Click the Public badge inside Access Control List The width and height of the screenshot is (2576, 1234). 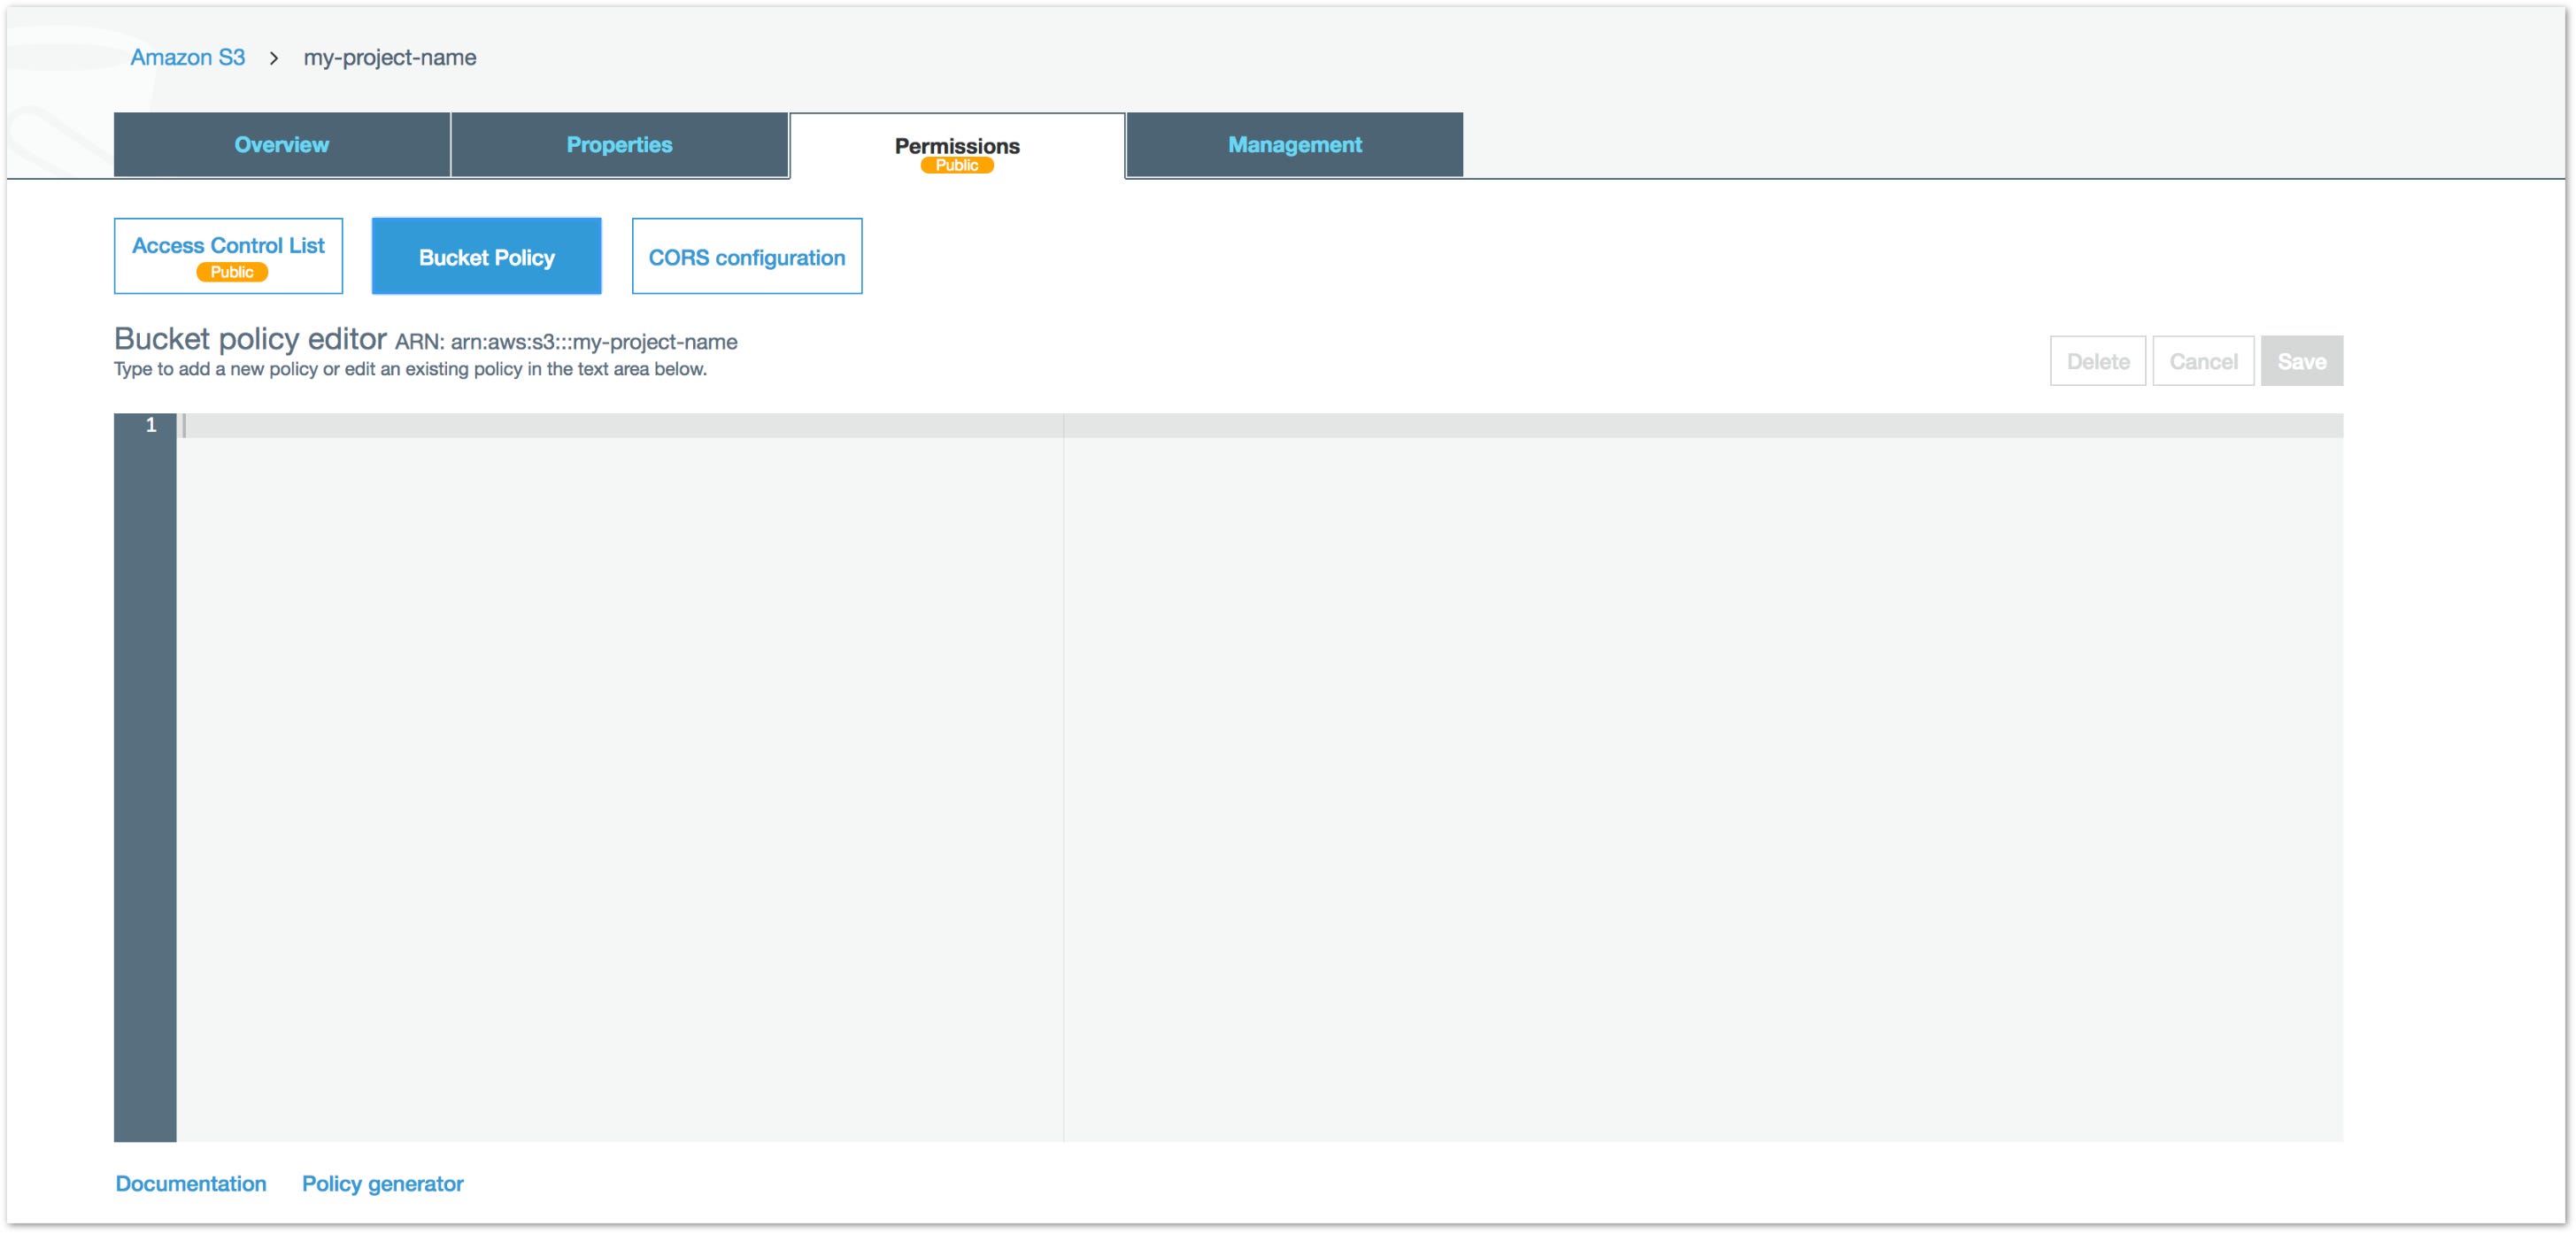(231, 272)
